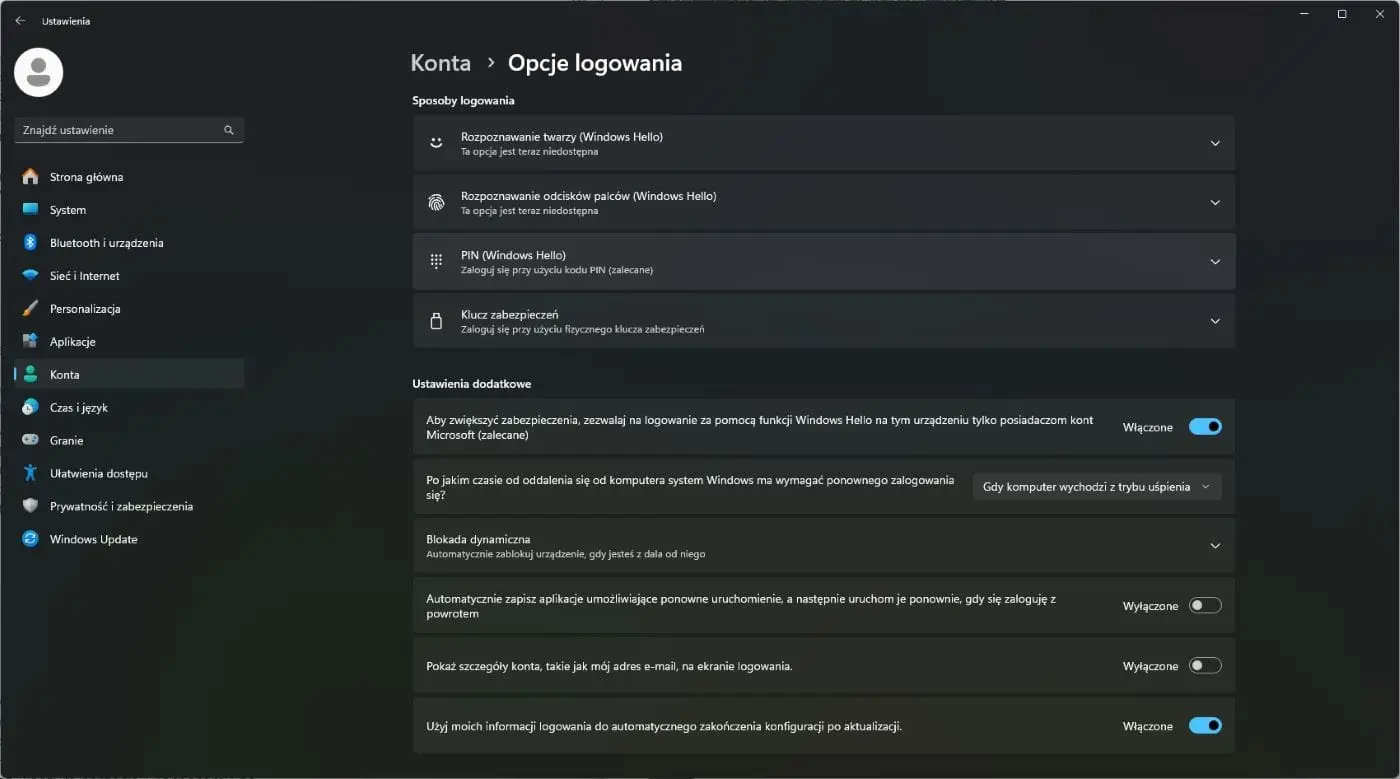Viewport: 1400px width, 779px height.
Task: Click the Konta person icon
Action: coord(30,374)
